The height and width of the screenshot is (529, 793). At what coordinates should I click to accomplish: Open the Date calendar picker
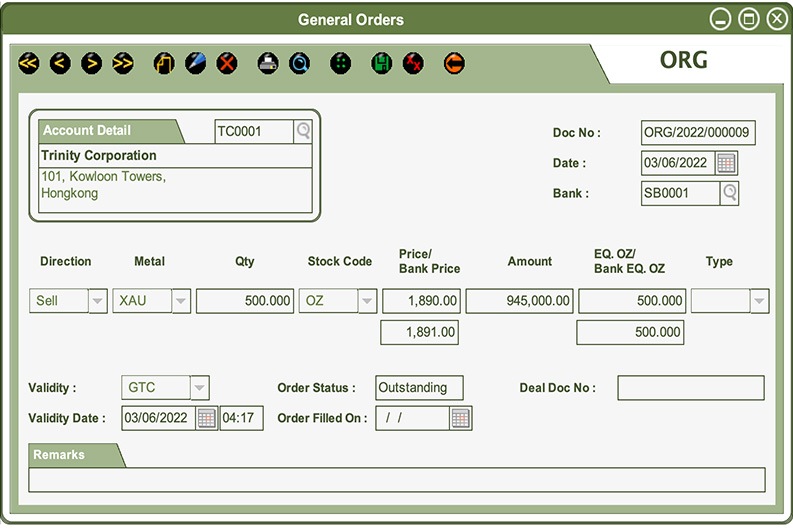(726, 163)
